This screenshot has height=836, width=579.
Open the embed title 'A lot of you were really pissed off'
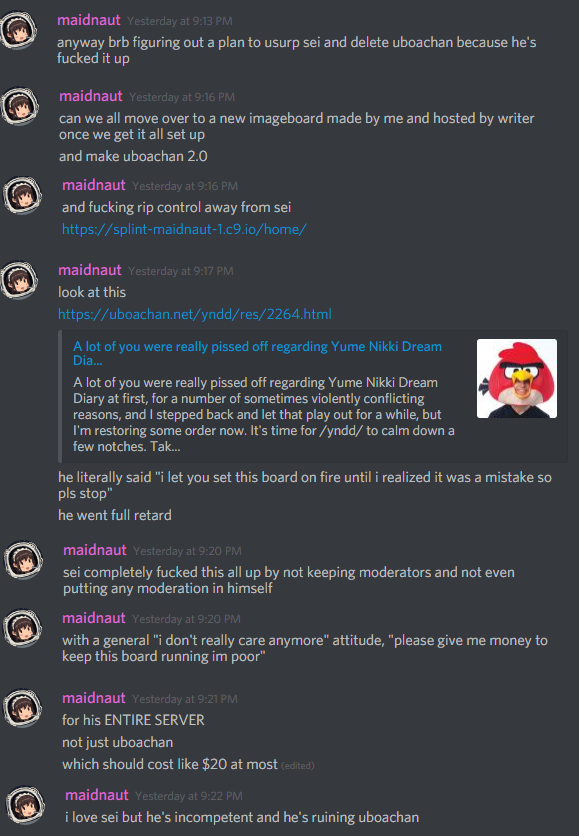coord(257,353)
